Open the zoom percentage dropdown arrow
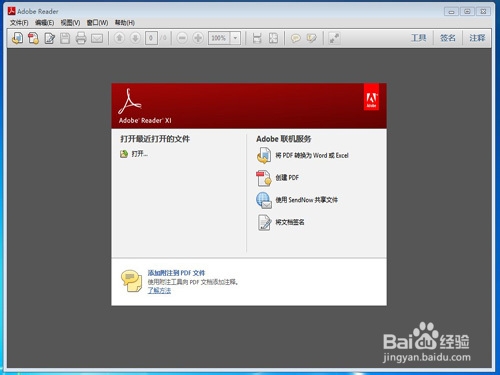The image size is (500, 375). pos(235,38)
